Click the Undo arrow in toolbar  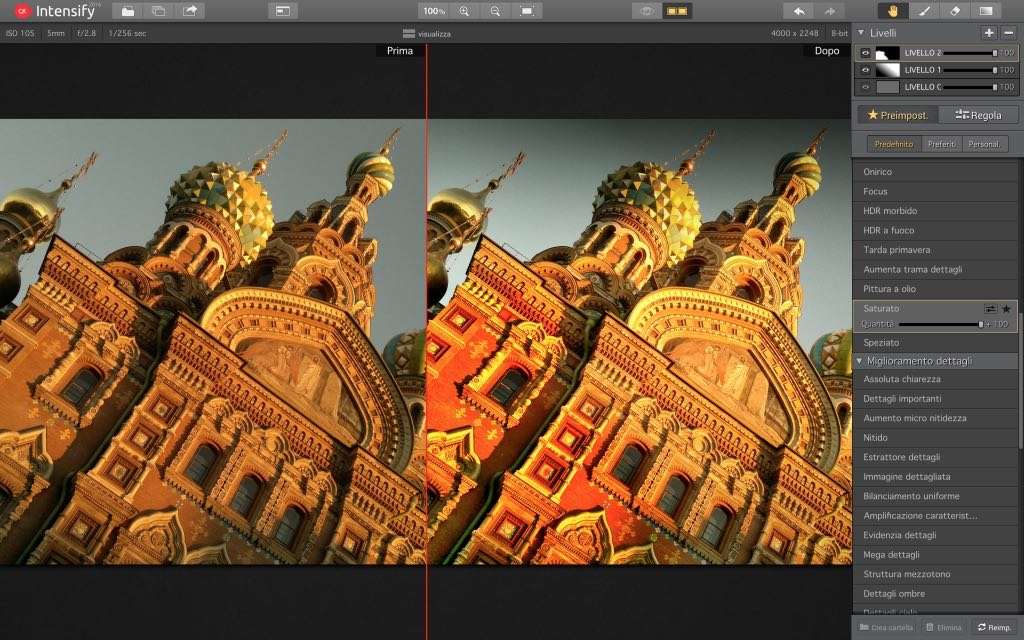(797, 11)
